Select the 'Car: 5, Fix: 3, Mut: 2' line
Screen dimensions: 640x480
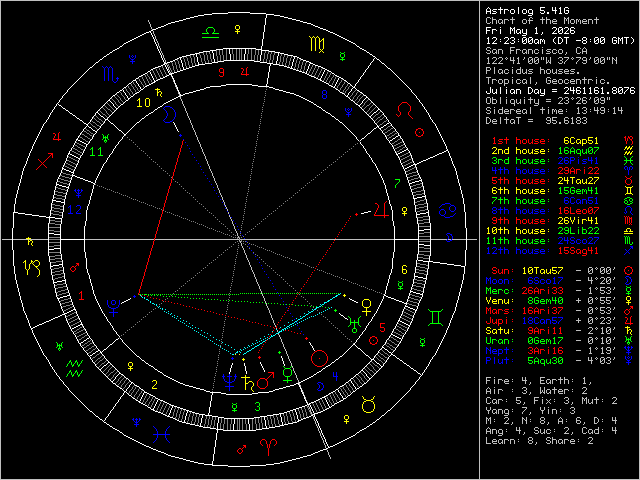pos(551,401)
